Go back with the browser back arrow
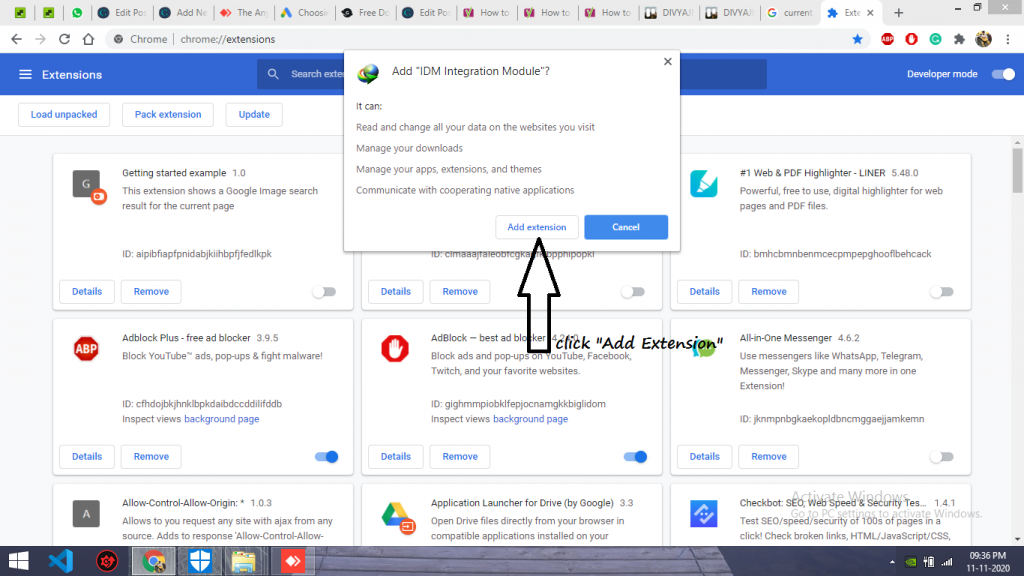Image resolution: width=1024 pixels, height=576 pixels. pyautogui.click(x=16, y=39)
